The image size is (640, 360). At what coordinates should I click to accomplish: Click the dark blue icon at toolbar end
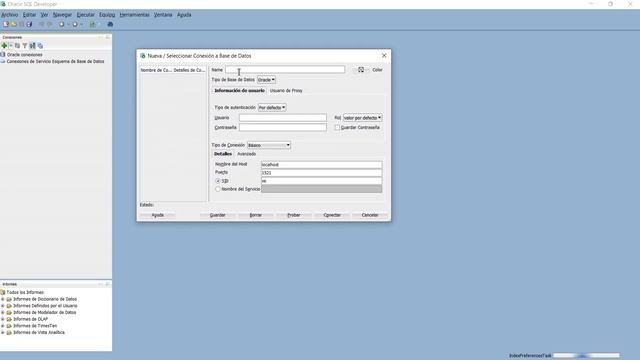[x=110, y=24]
